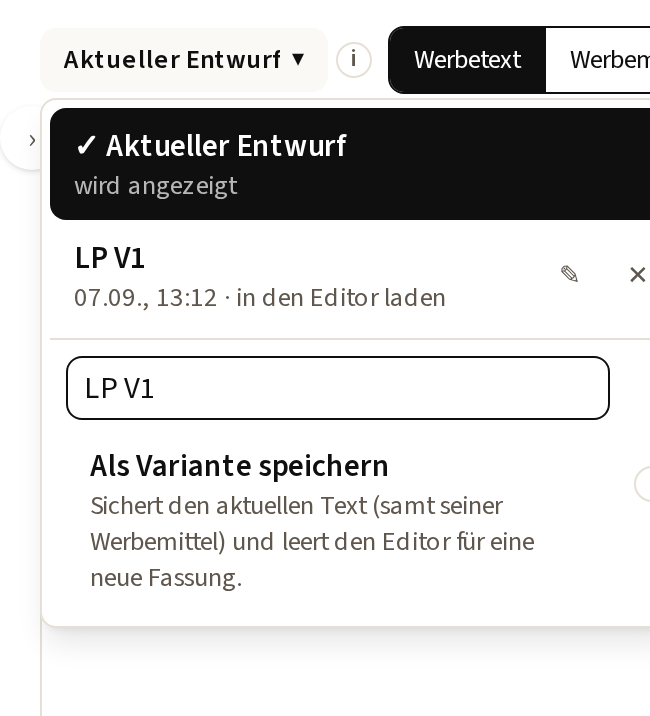Select the checked Aktueller Entwurf entry

[x=350, y=164]
